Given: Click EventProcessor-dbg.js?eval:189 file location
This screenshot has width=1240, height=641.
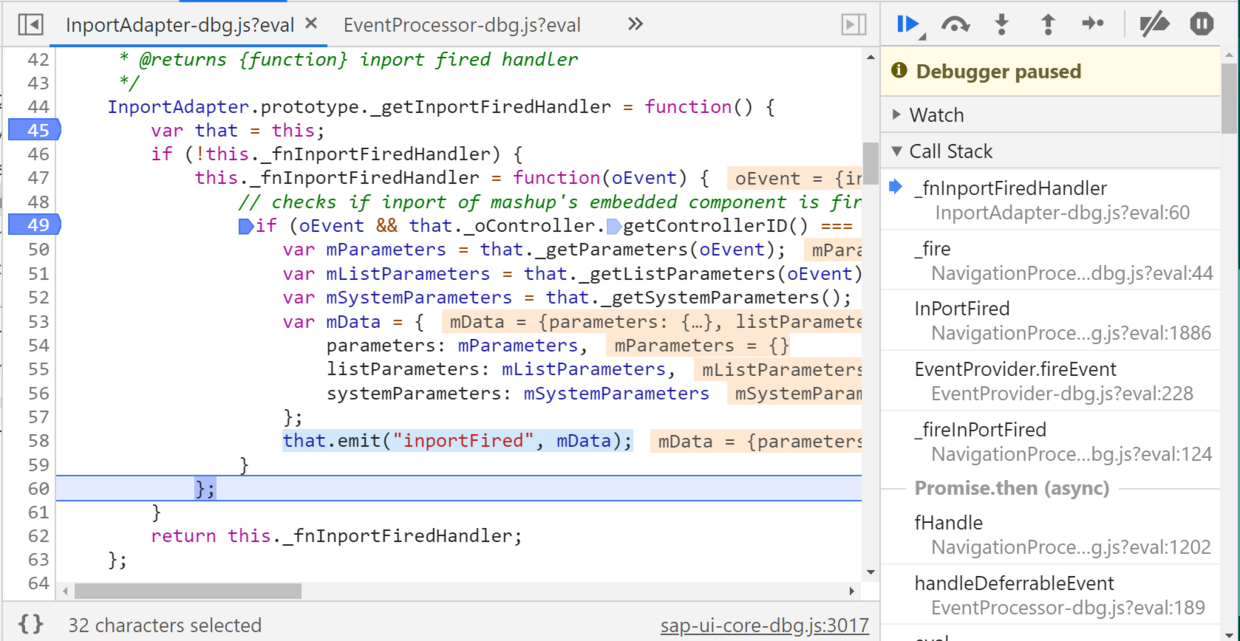Looking at the screenshot, I should [x=1068, y=608].
